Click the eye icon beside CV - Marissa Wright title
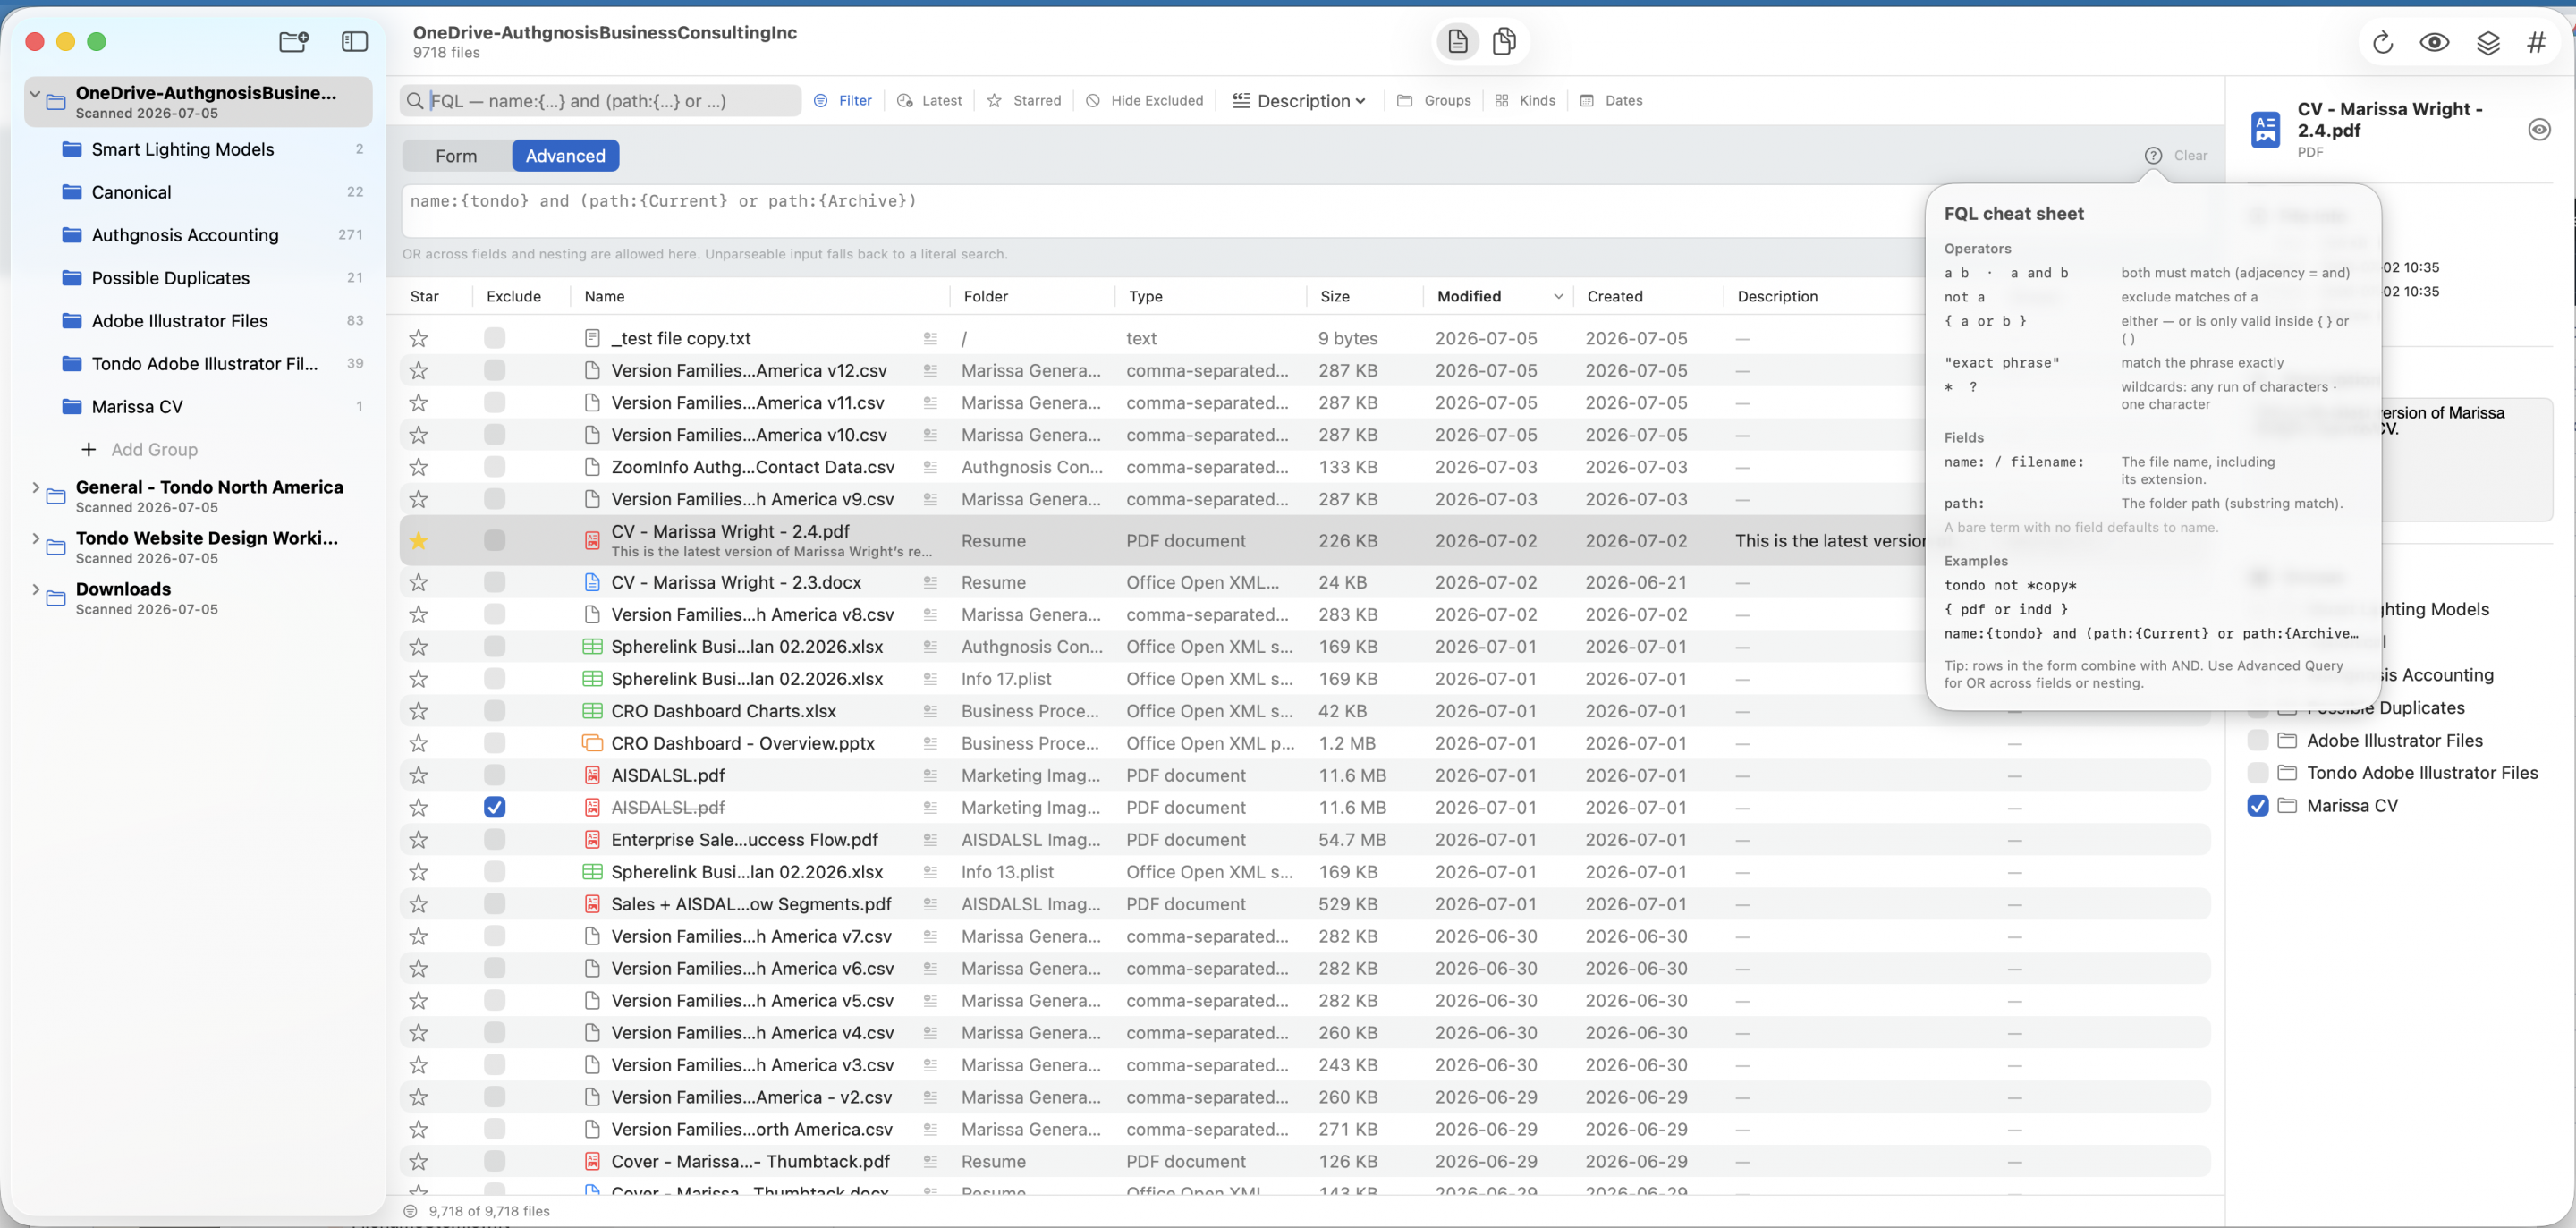 coord(2539,129)
